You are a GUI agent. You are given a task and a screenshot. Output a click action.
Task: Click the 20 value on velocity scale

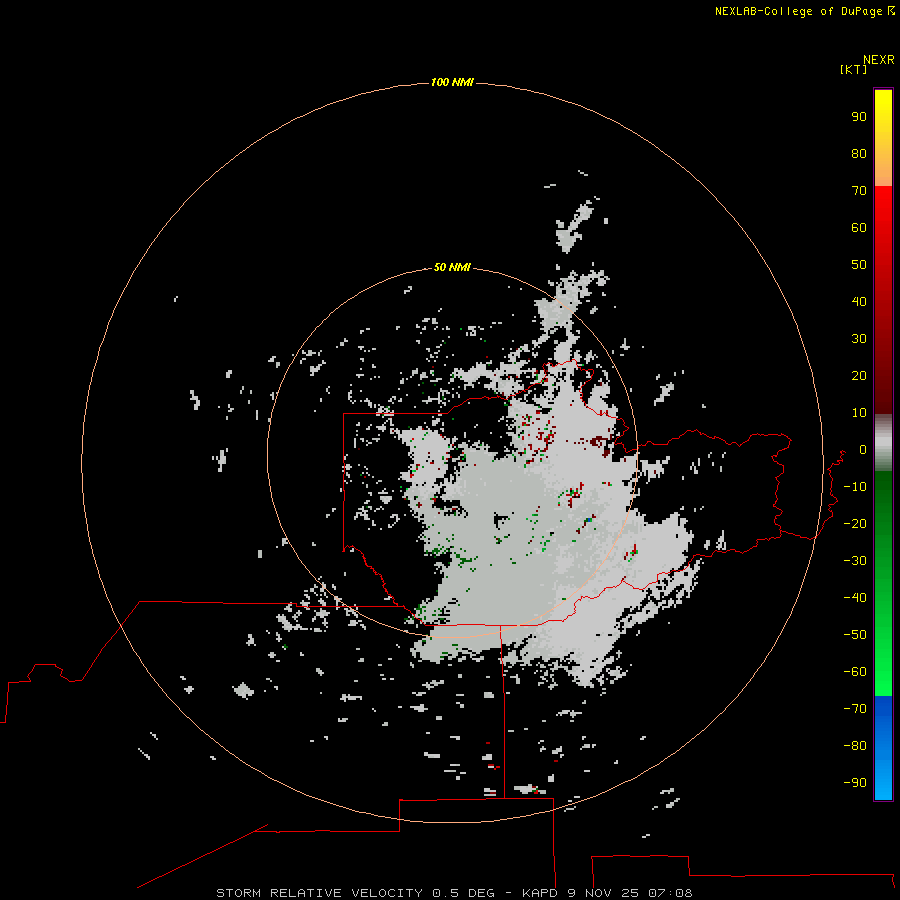[x=859, y=375]
